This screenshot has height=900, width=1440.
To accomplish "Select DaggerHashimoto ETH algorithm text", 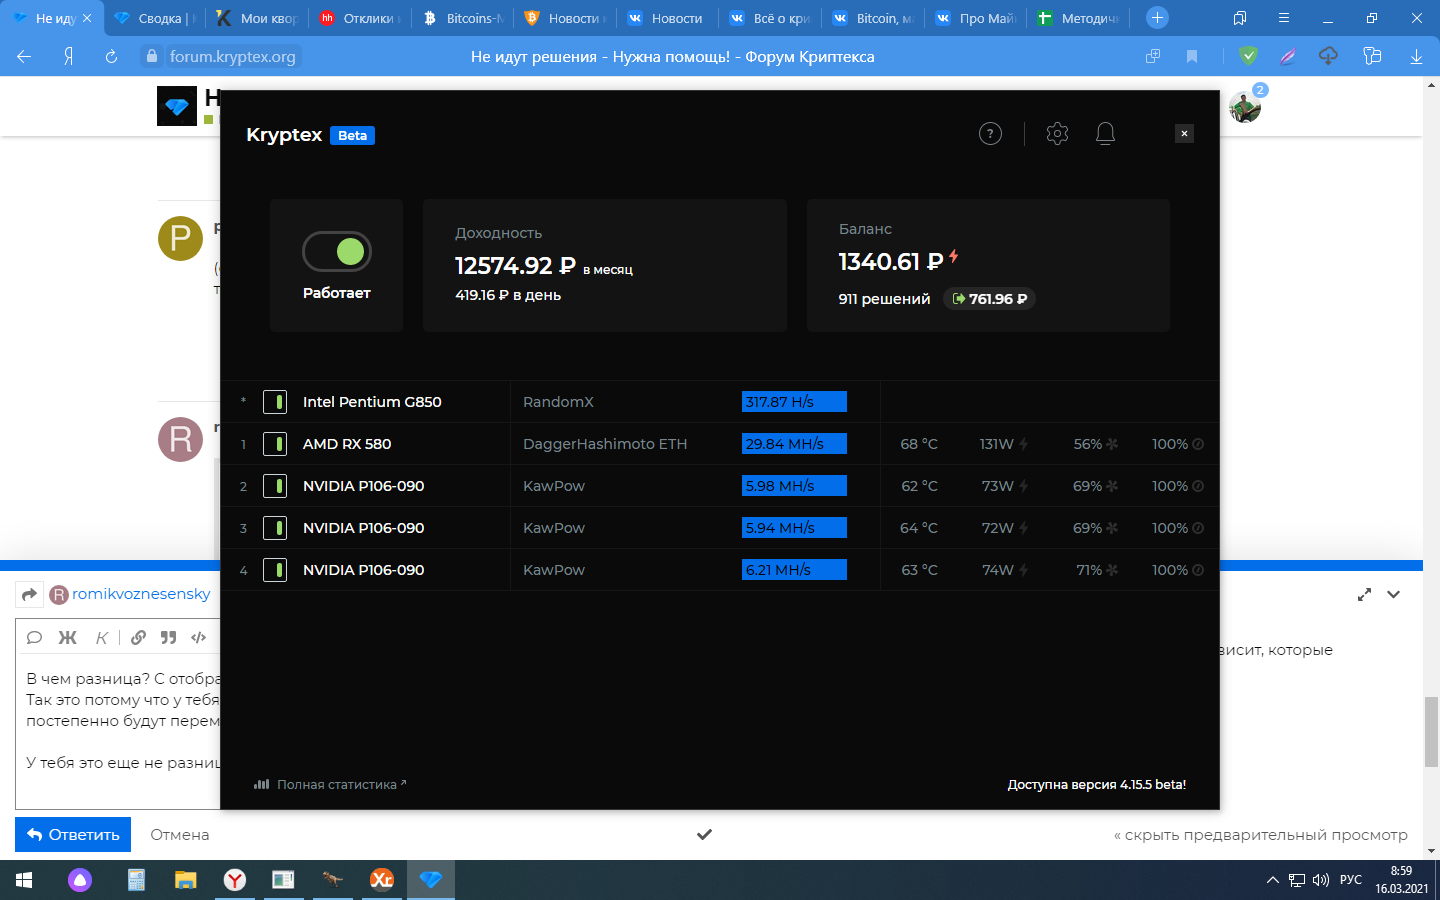I will 605,444.
